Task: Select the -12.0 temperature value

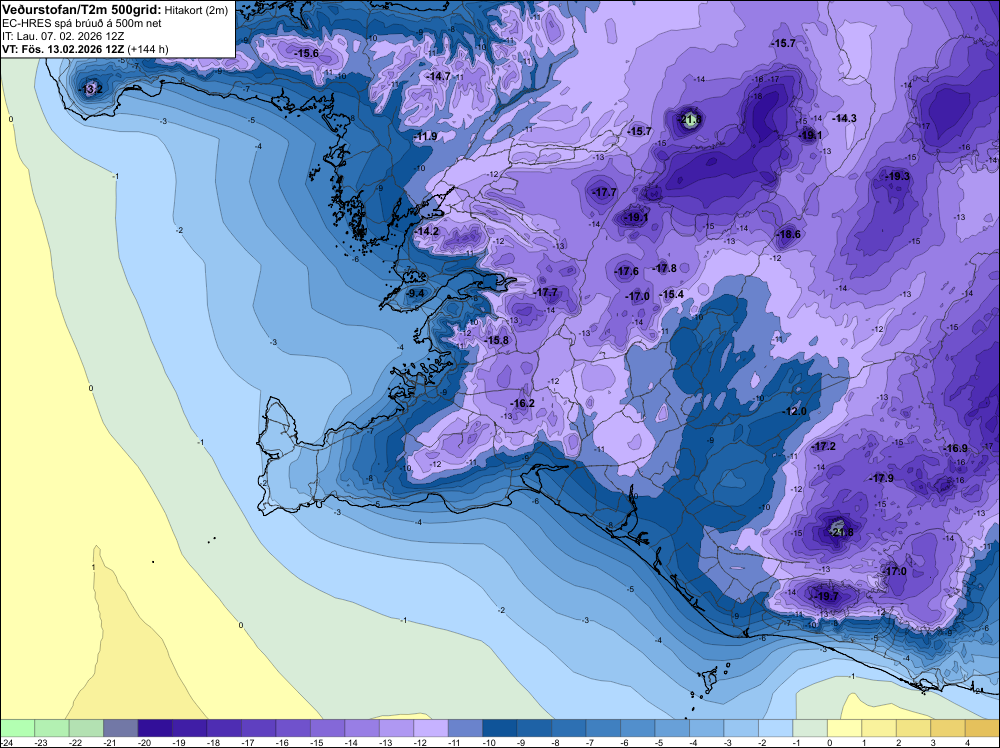Action: click(795, 412)
